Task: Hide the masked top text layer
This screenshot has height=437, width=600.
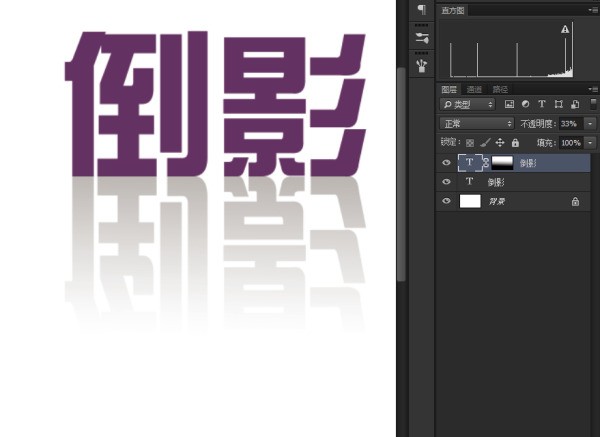Action: pyautogui.click(x=446, y=163)
